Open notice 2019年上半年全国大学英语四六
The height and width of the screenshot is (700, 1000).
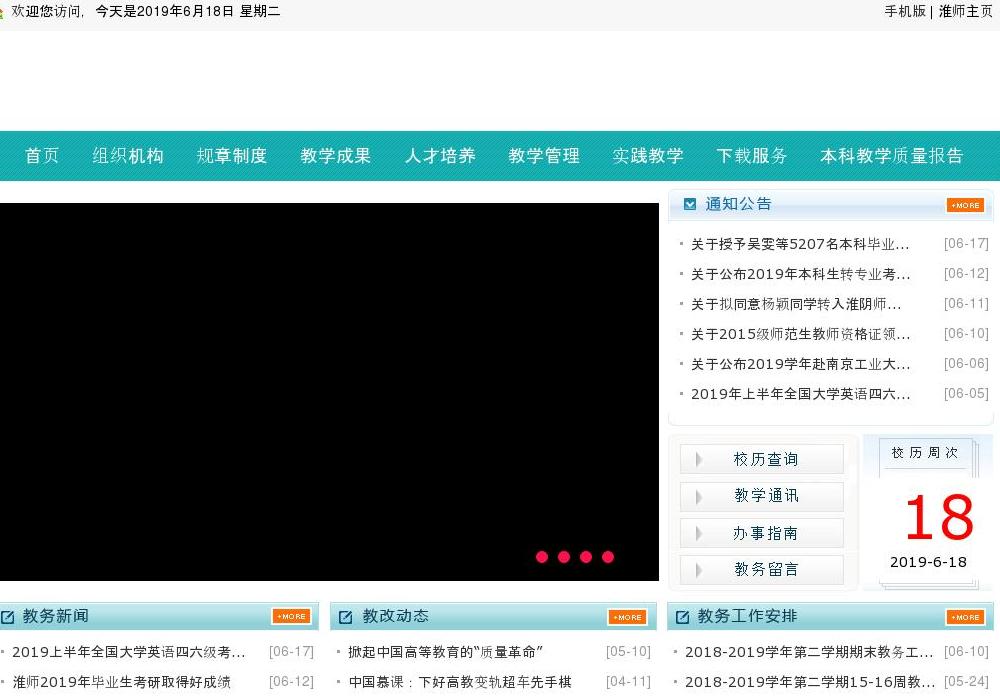[x=800, y=394]
